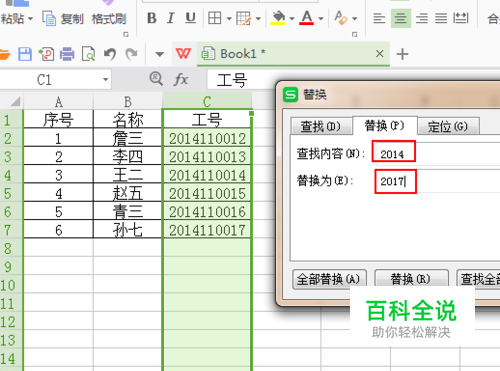Click the 全部替换(A) button
The image size is (500, 371).
tap(329, 279)
